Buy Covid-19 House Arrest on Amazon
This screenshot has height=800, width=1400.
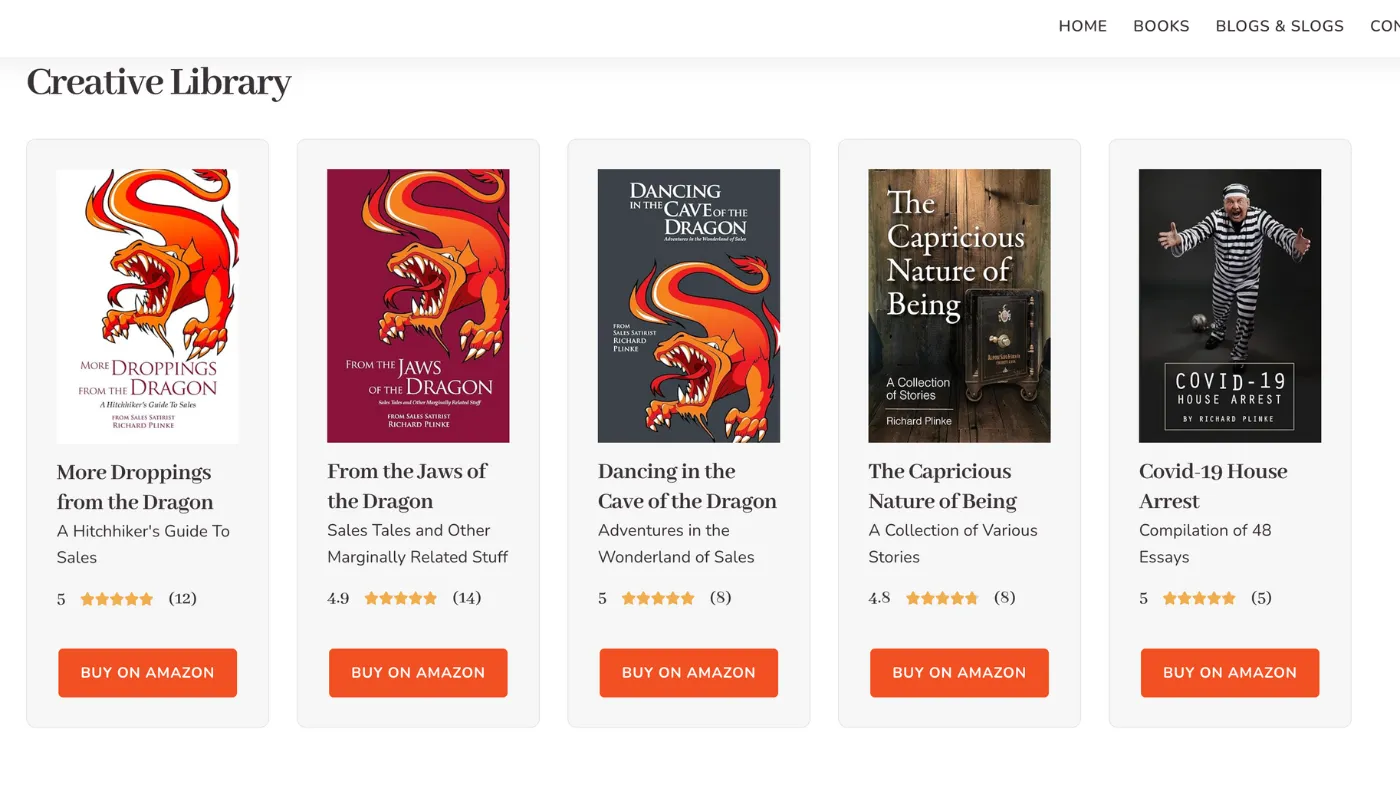pos(1230,673)
